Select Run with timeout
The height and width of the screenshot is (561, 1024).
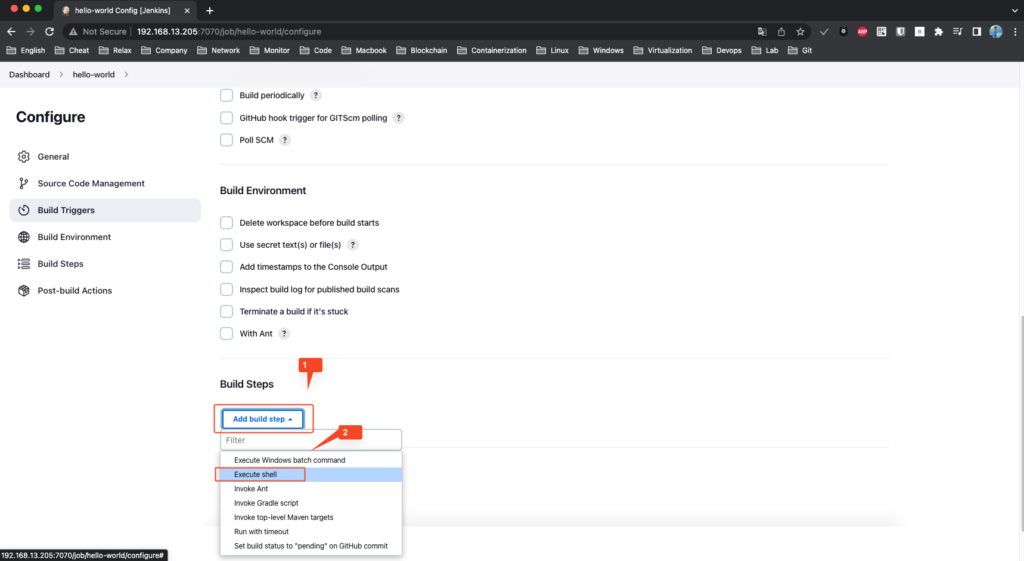click(311, 532)
